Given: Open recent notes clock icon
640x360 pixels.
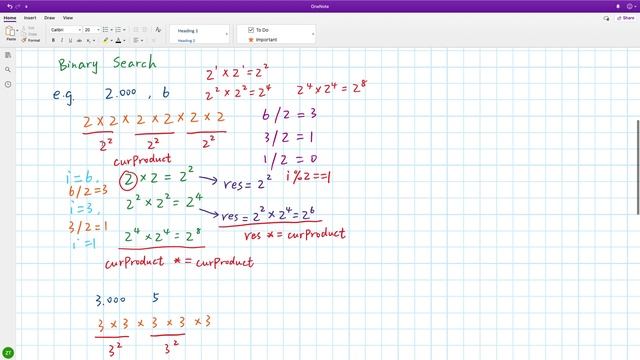Looking at the screenshot, I should pyautogui.click(x=8, y=84).
